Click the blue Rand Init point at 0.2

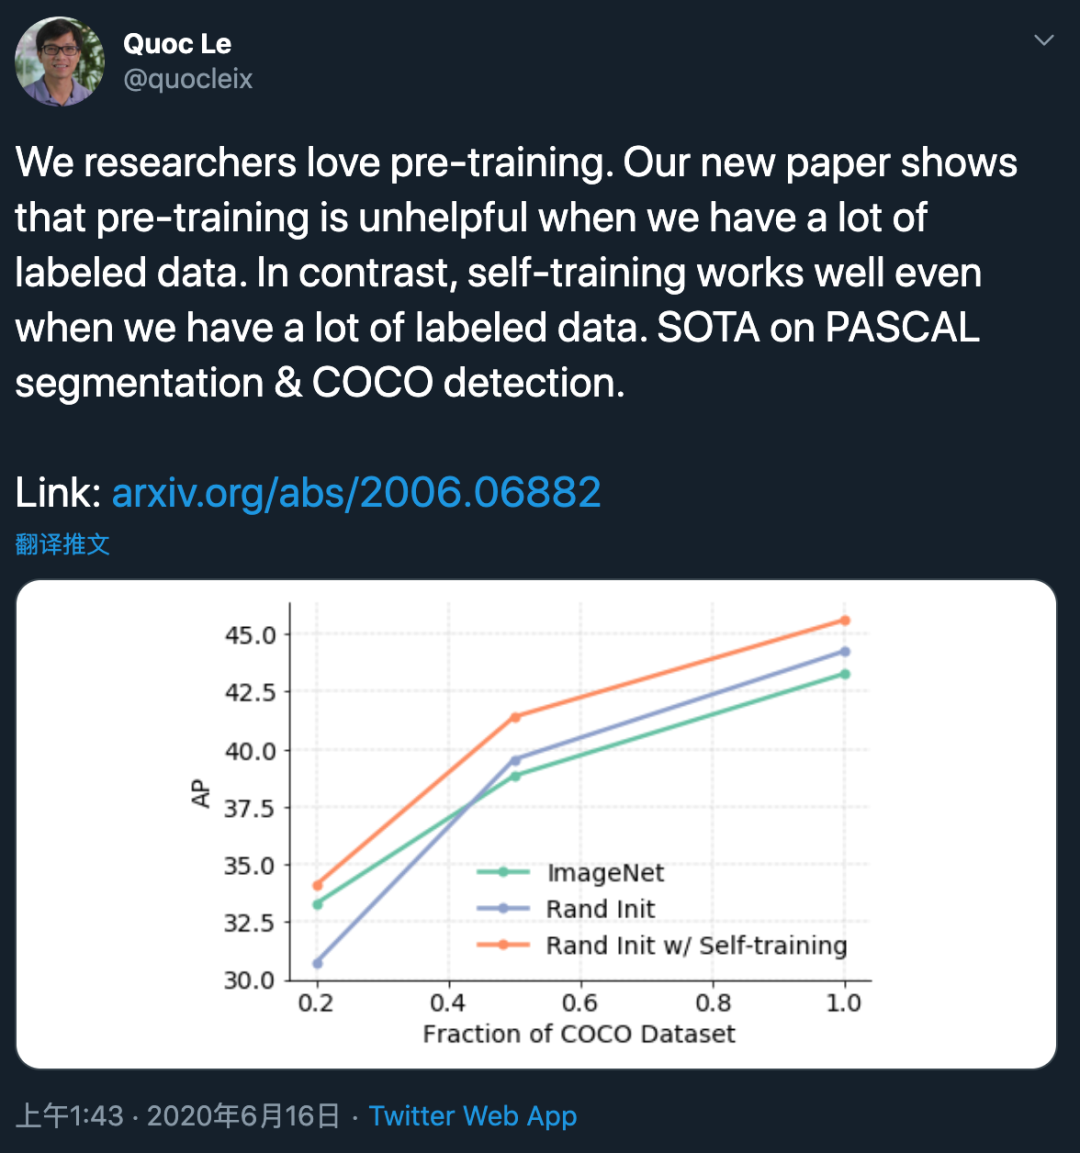318,963
